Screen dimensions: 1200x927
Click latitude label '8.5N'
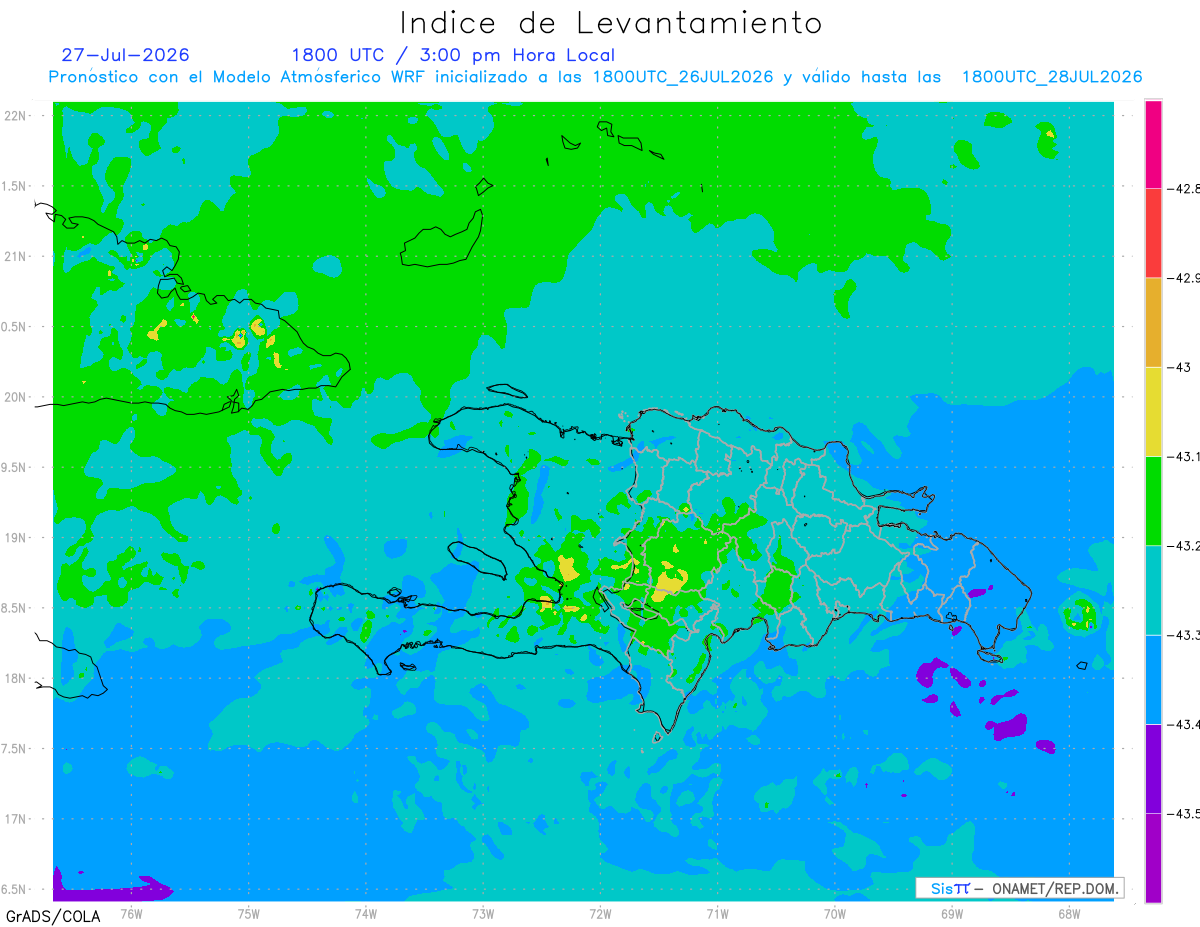14,608
